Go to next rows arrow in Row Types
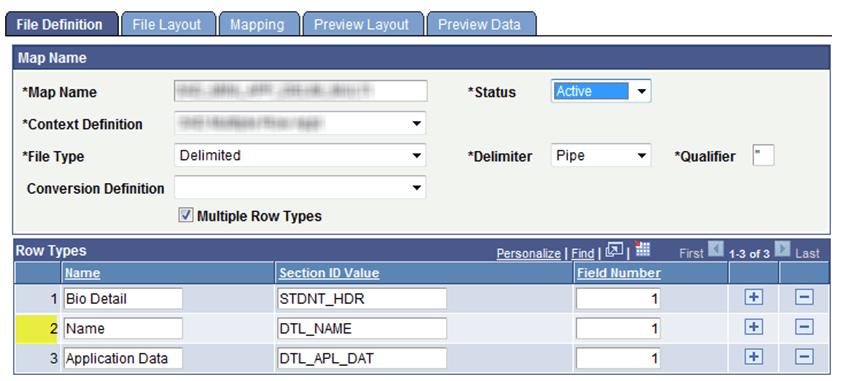Viewport: 841px width, 381px height. (783, 250)
